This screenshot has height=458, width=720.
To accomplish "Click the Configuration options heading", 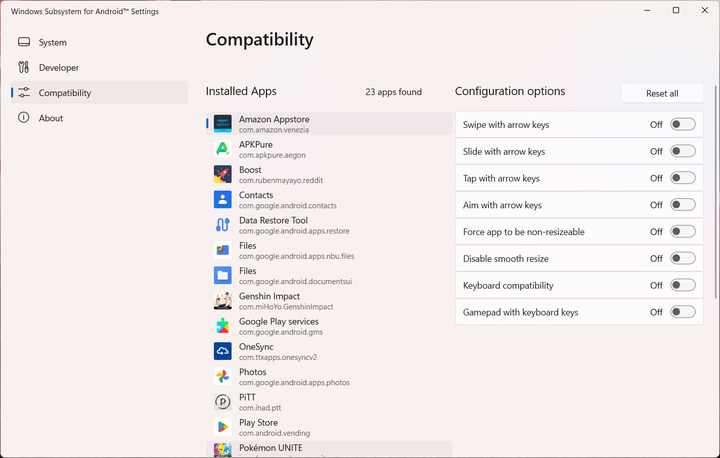I will click(510, 91).
